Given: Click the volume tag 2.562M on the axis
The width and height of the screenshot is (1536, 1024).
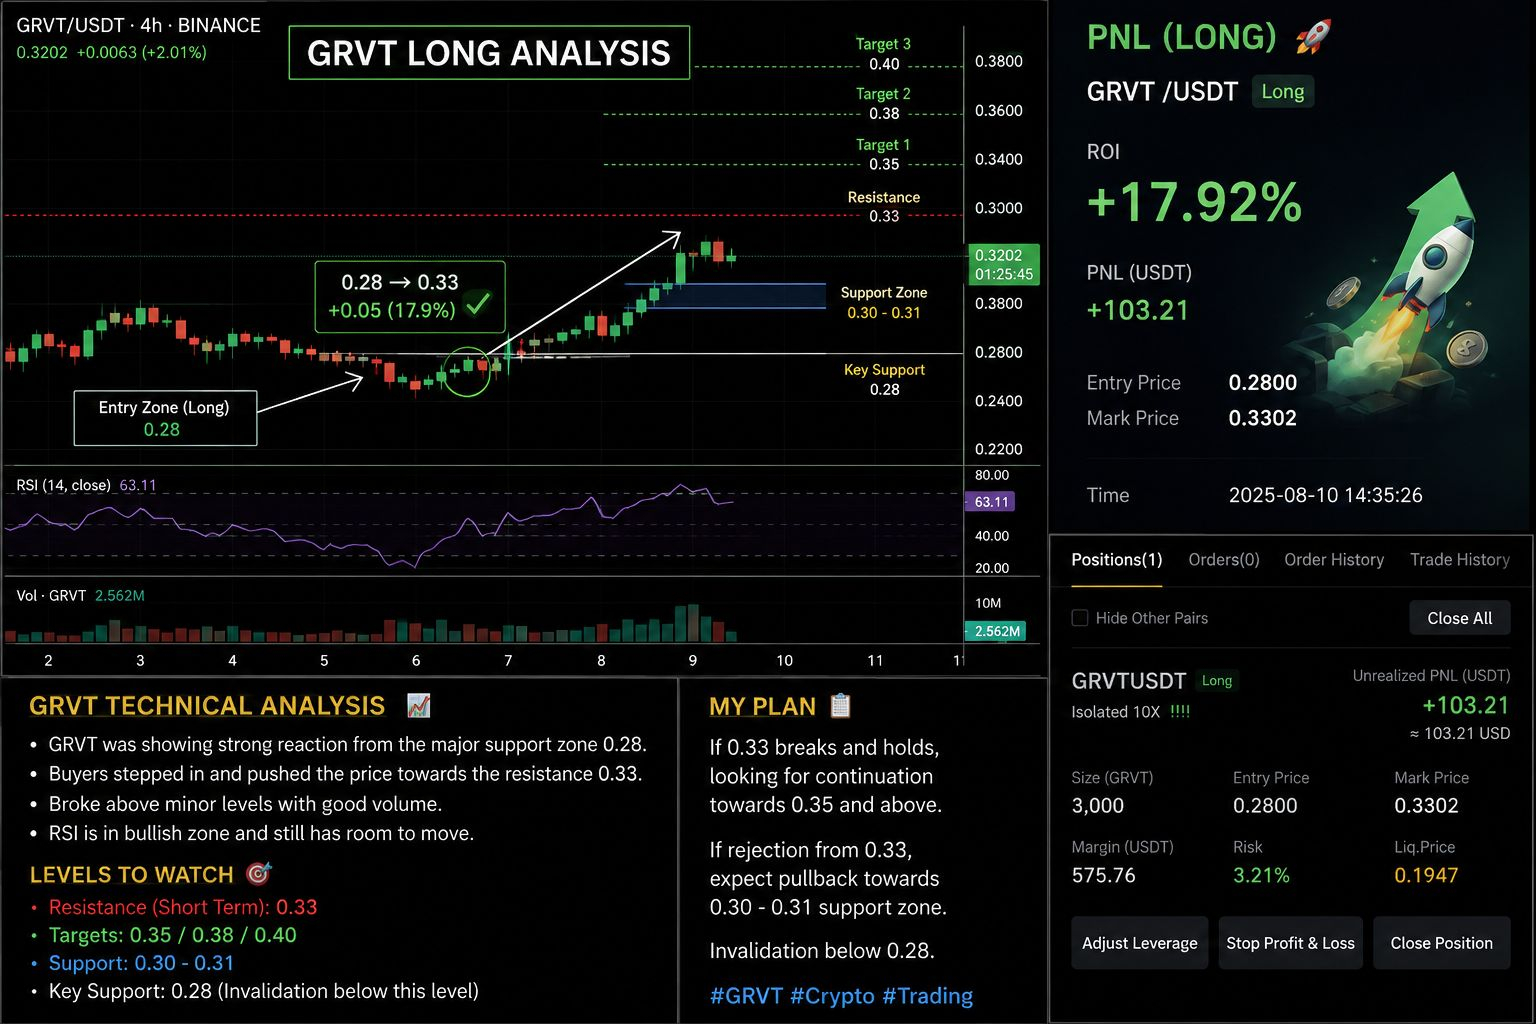Looking at the screenshot, I should [996, 631].
